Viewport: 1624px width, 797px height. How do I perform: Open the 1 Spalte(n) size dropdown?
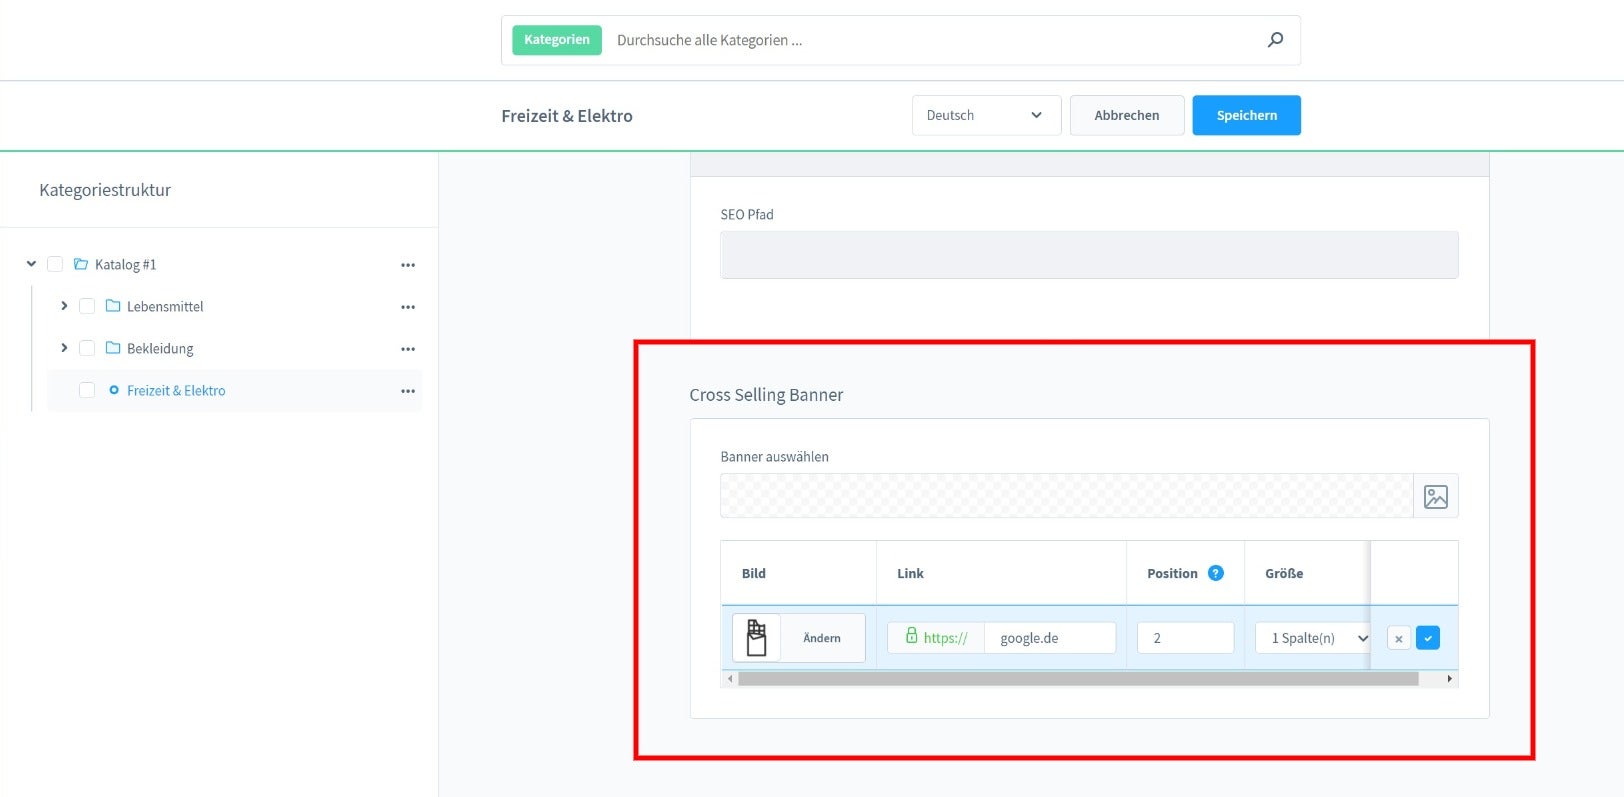1314,638
